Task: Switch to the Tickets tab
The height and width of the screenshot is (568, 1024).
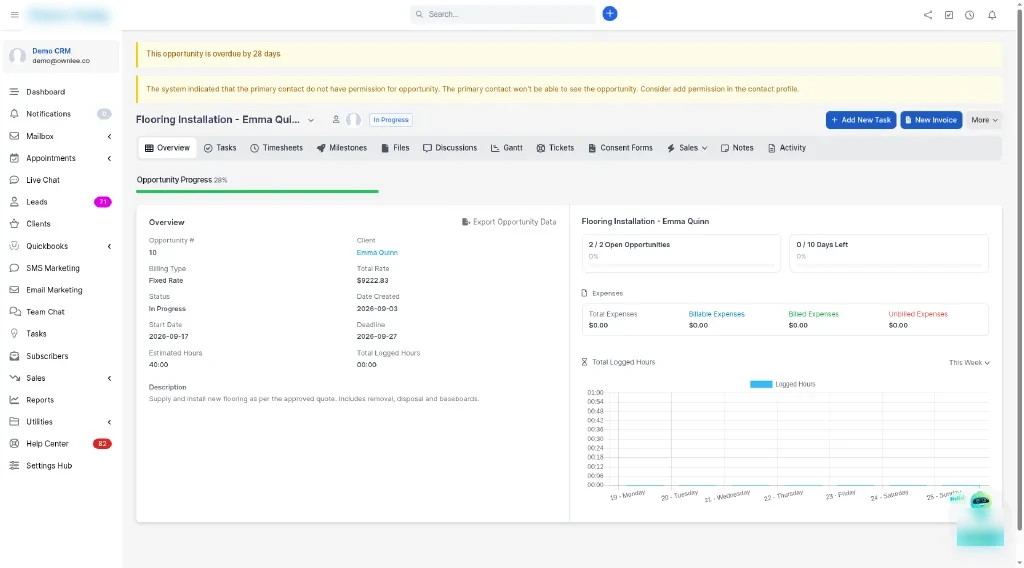Action: tap(555, 148)
